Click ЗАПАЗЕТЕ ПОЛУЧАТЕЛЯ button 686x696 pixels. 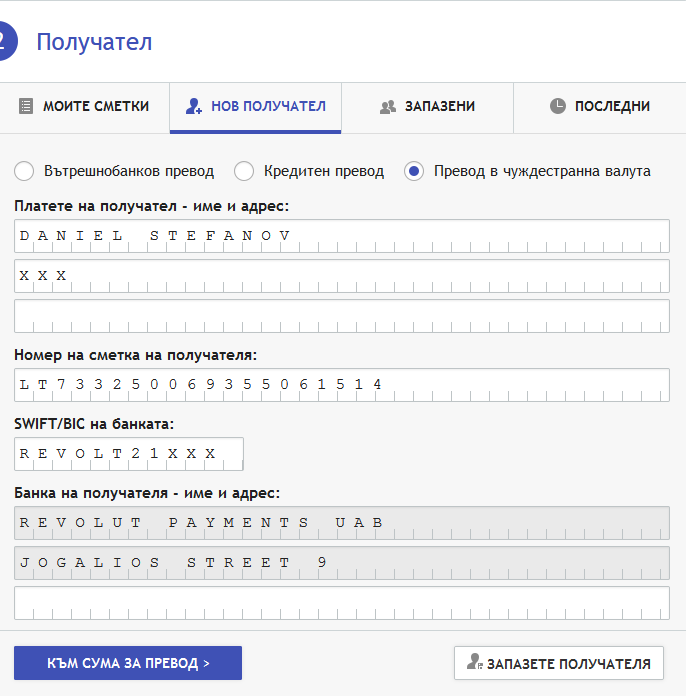coord(559,663)
